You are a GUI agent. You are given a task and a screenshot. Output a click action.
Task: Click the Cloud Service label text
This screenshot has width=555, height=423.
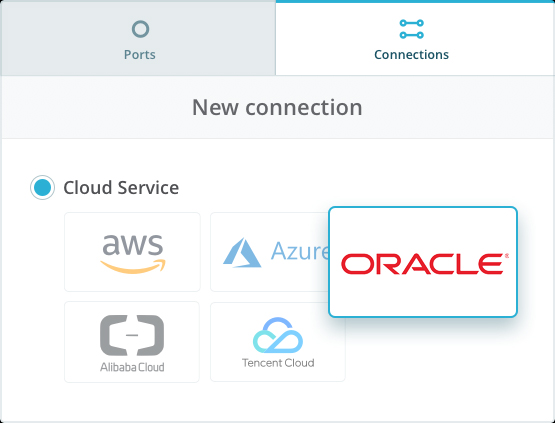(x=121, y=188)
